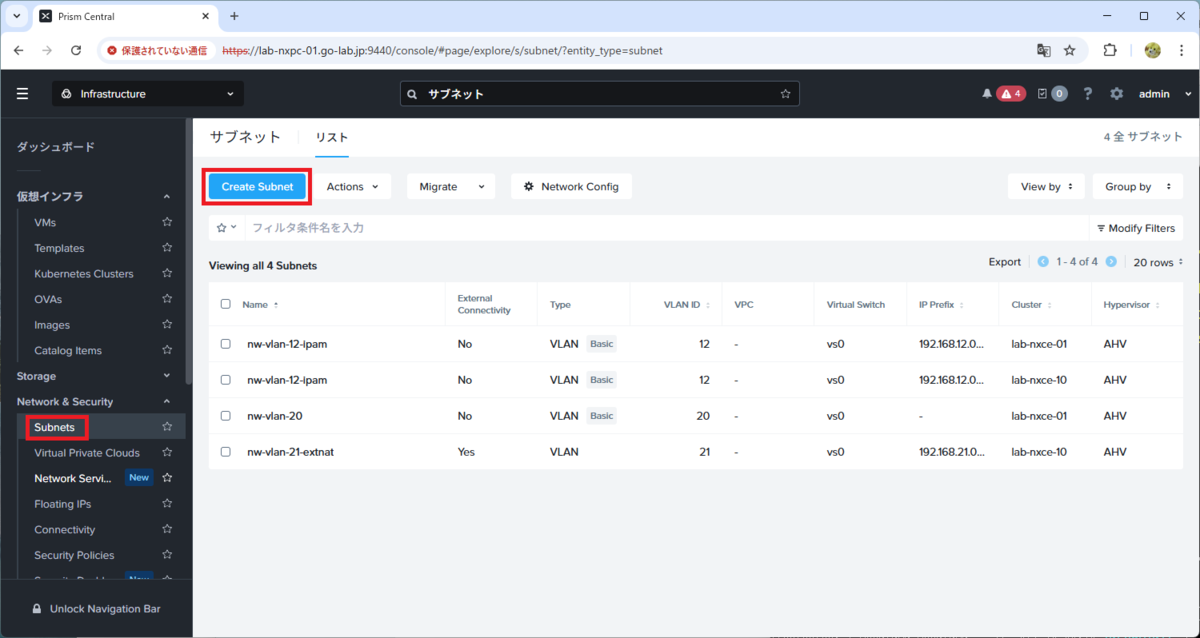Open the nw-vlan-21-extnat subnet
Viewport: 1200px width, 638px height.
click(290, 452)
